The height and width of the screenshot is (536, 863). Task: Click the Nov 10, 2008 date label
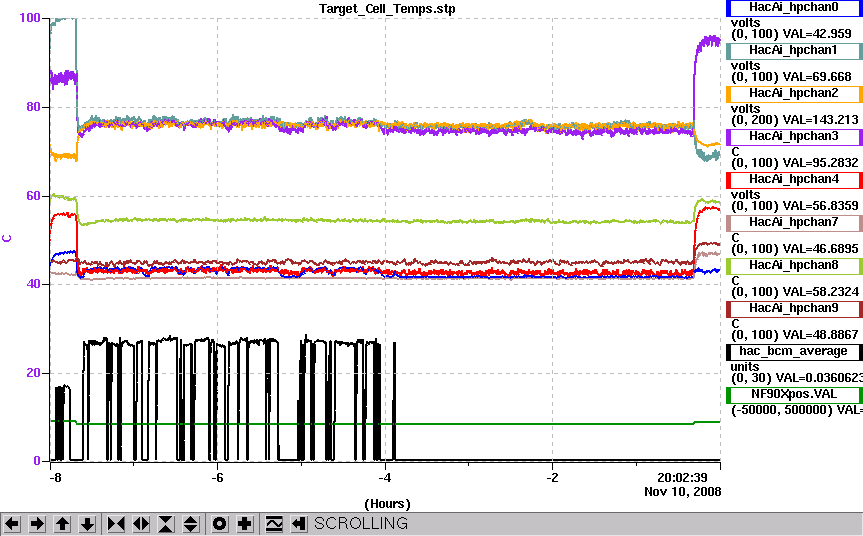point(682,491)
